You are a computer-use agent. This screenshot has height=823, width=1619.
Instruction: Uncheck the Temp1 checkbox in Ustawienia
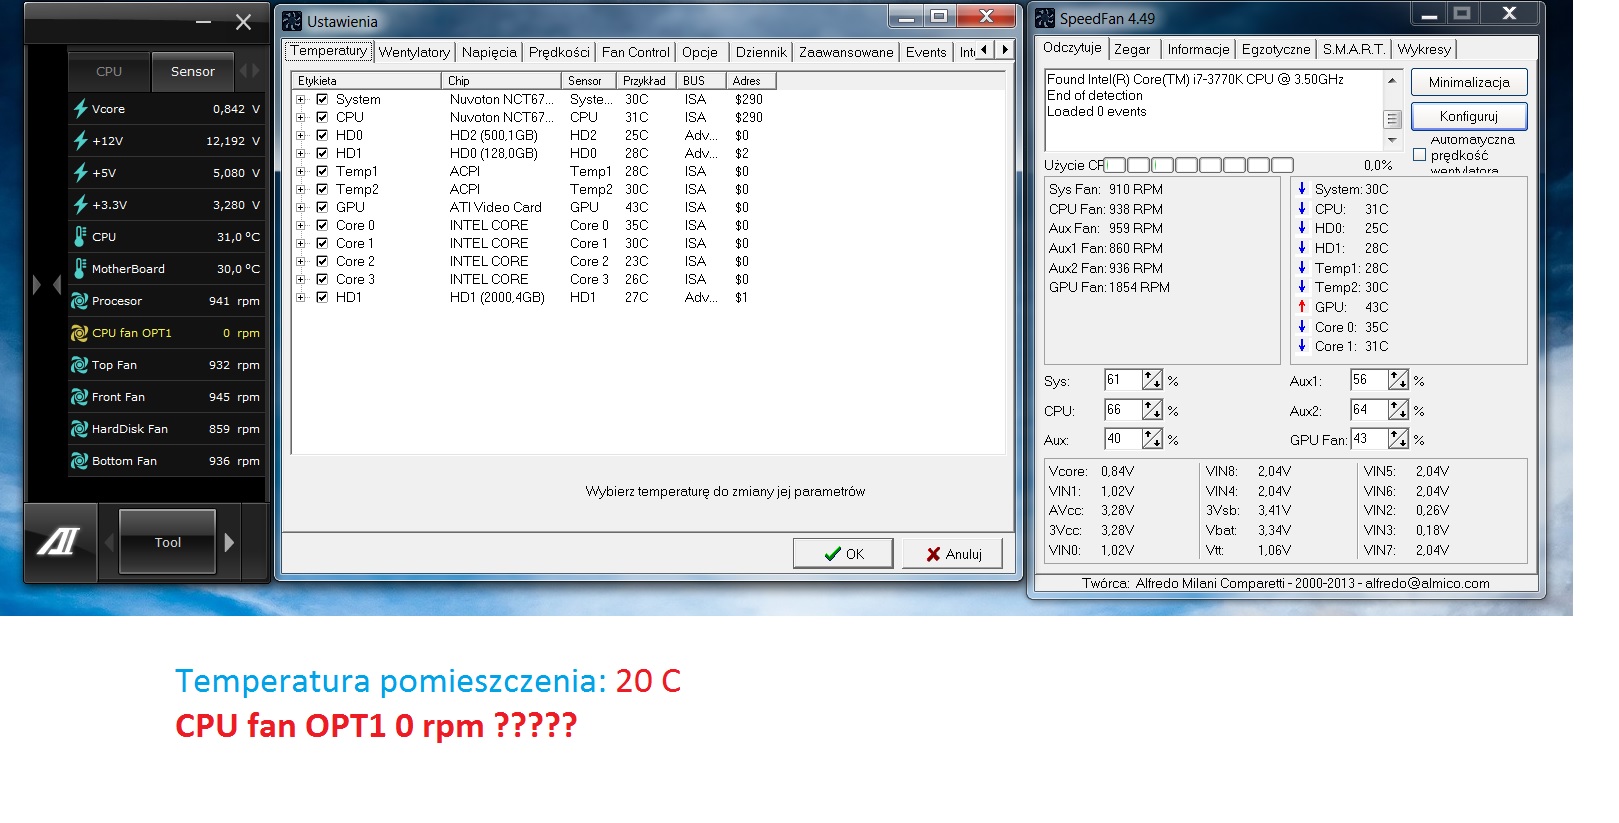(x=322, y=171)
